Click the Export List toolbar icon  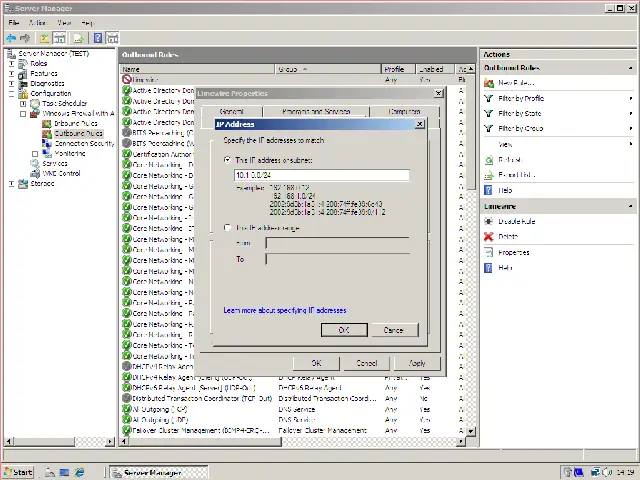78,38
